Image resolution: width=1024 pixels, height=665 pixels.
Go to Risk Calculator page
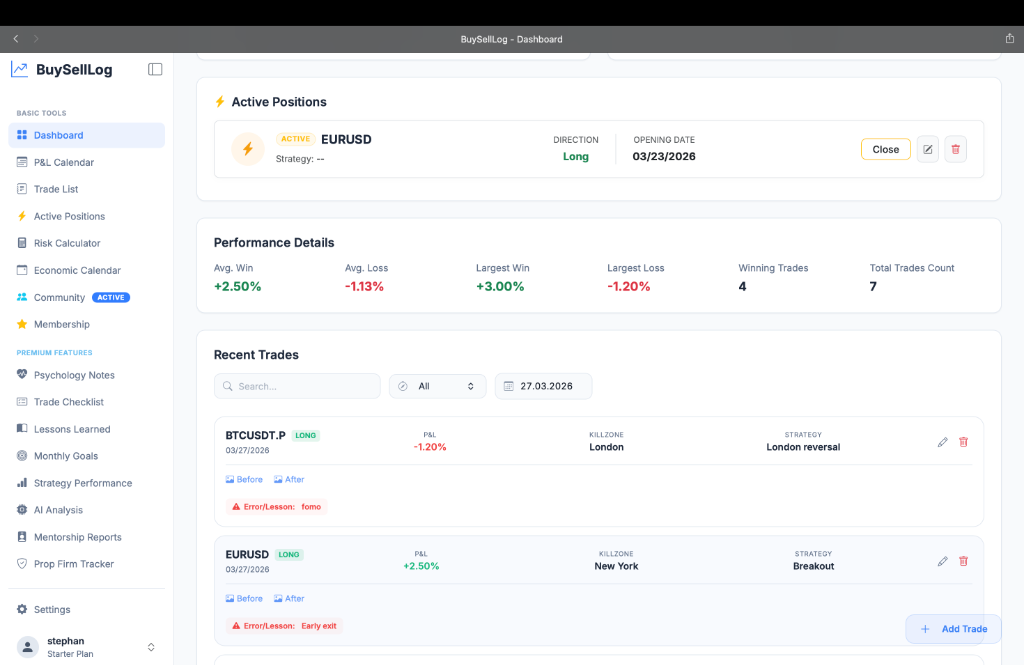tap(67, 243)
